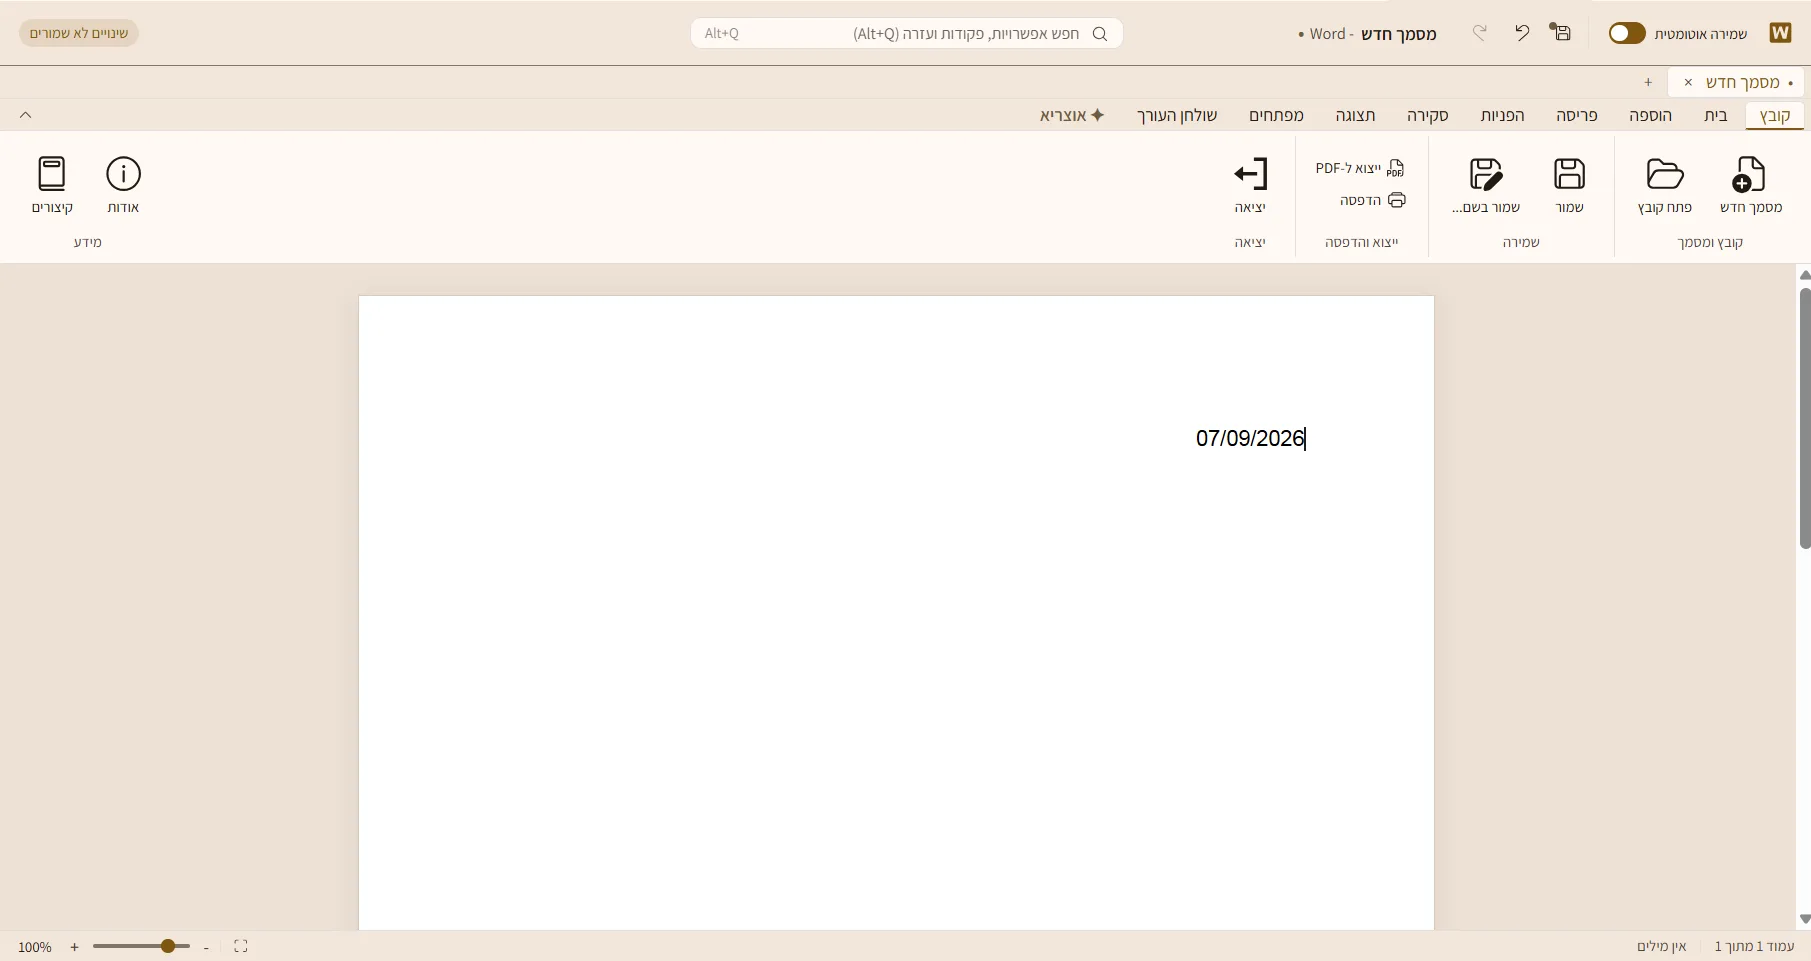Viewport: 1811px width, 961px height.
Task: Click the search box for commands
Action: pyautogui.click(x=906, y=33)
